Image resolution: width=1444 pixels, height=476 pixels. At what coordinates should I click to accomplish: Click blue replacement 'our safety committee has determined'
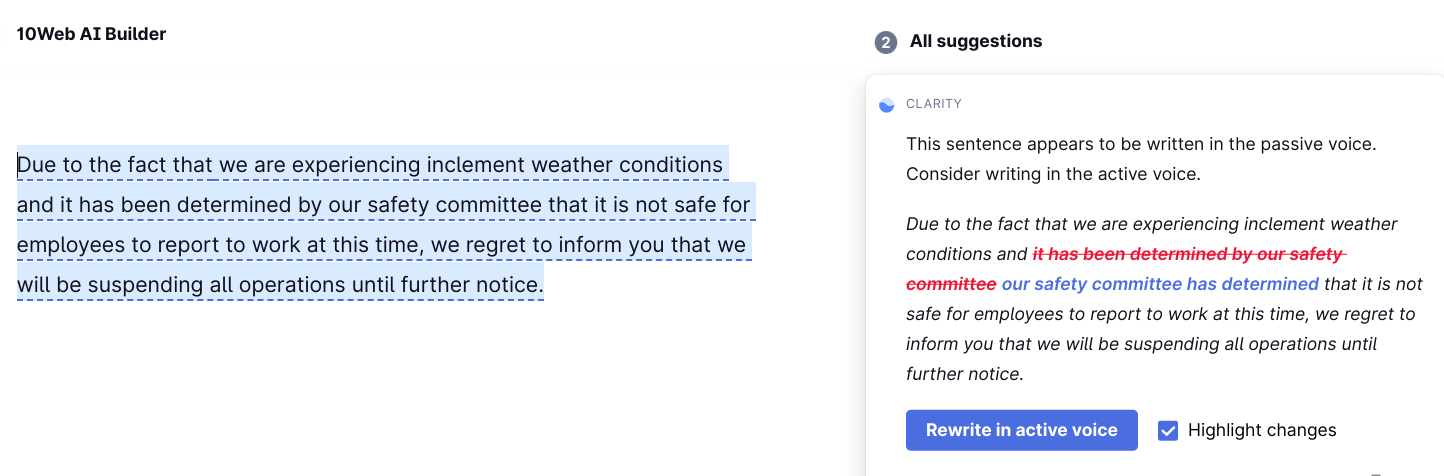(x=1160, y=284)
